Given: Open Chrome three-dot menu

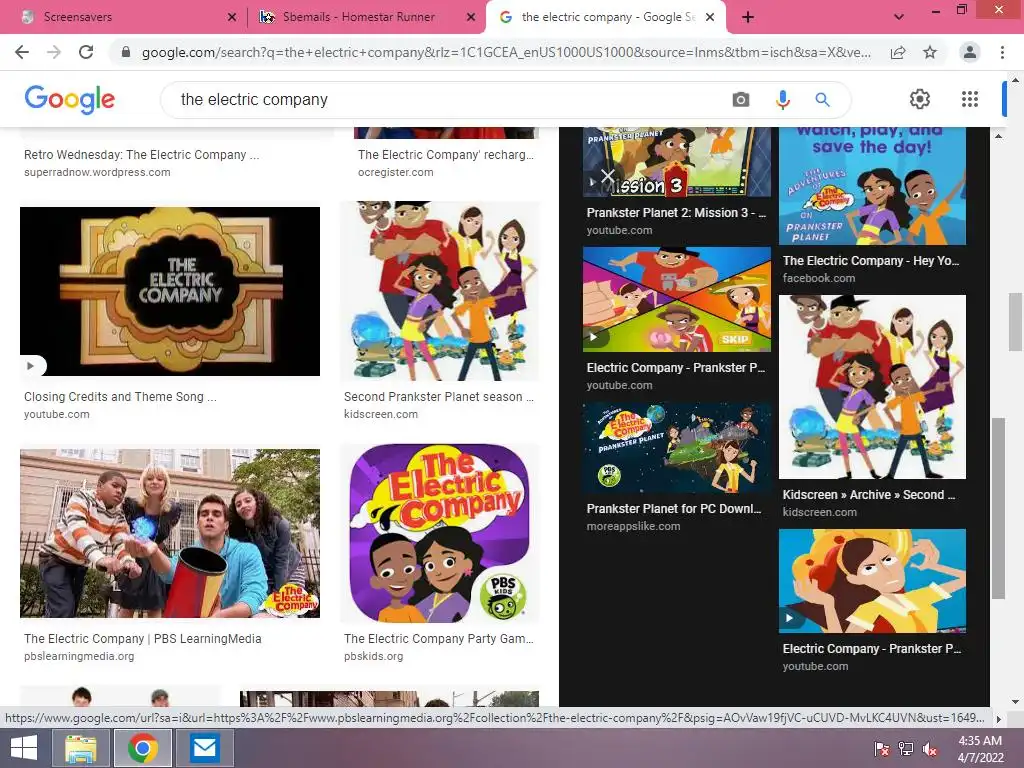Looking at the screenshot, I should tap(1002, 52).
